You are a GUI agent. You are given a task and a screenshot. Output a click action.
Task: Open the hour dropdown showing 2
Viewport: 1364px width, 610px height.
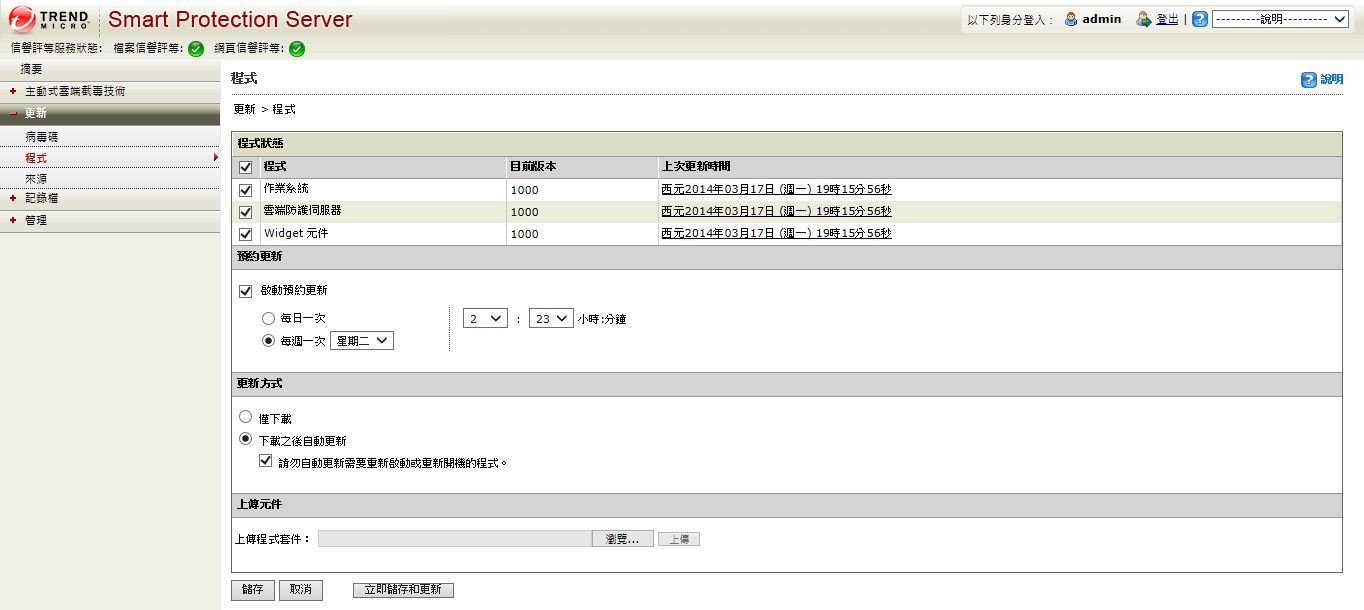(x=485, y=319)
